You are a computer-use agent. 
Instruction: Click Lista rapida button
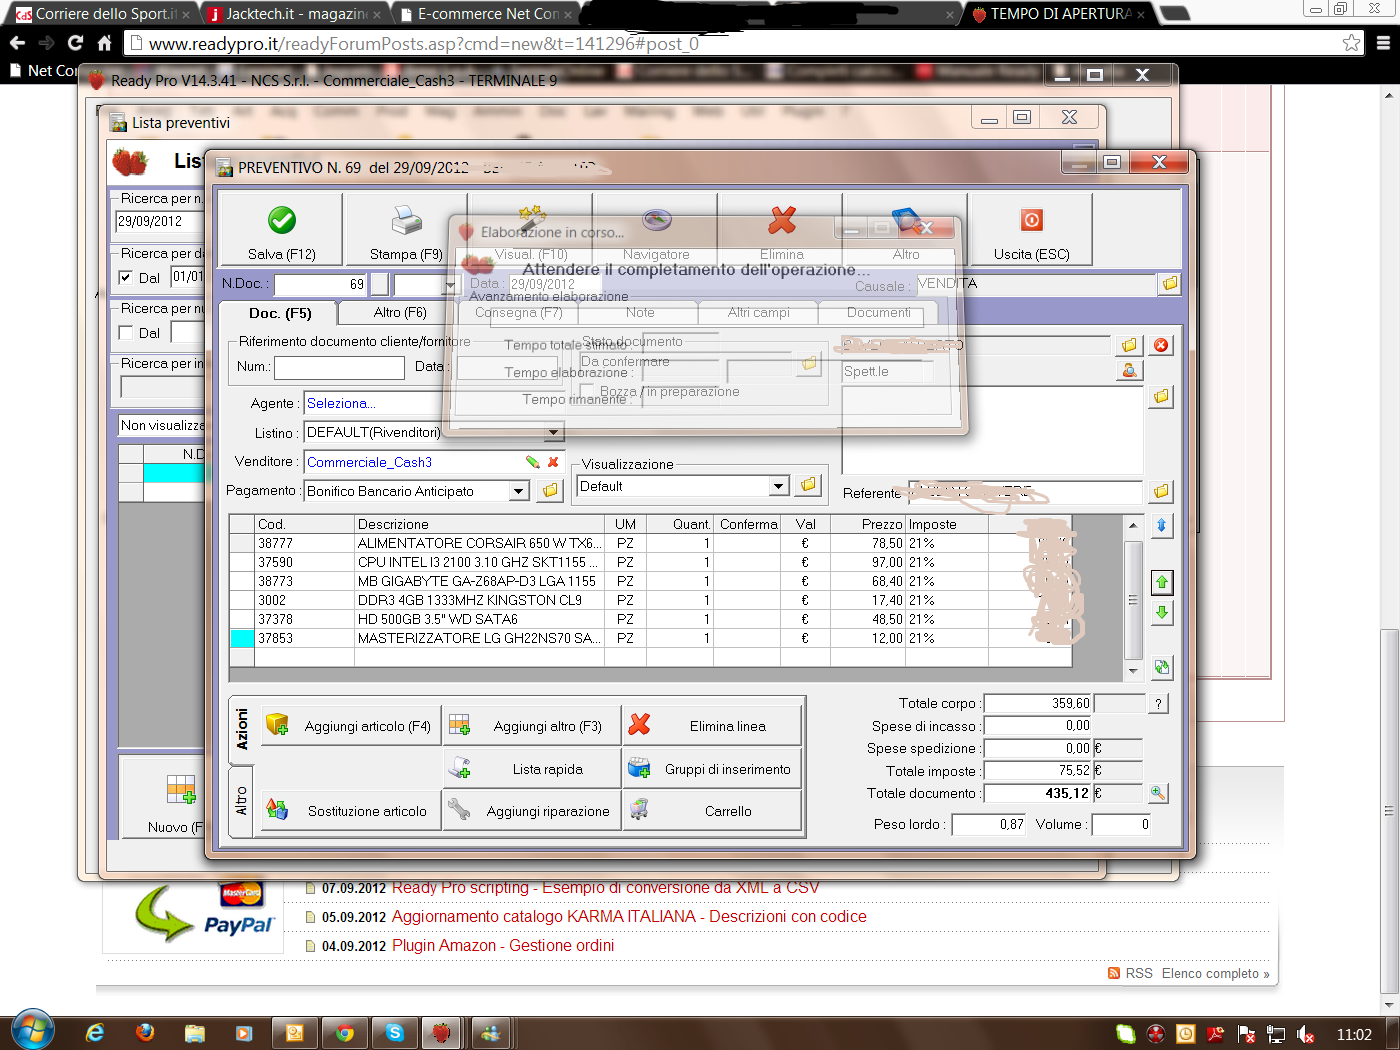point(531,769)
